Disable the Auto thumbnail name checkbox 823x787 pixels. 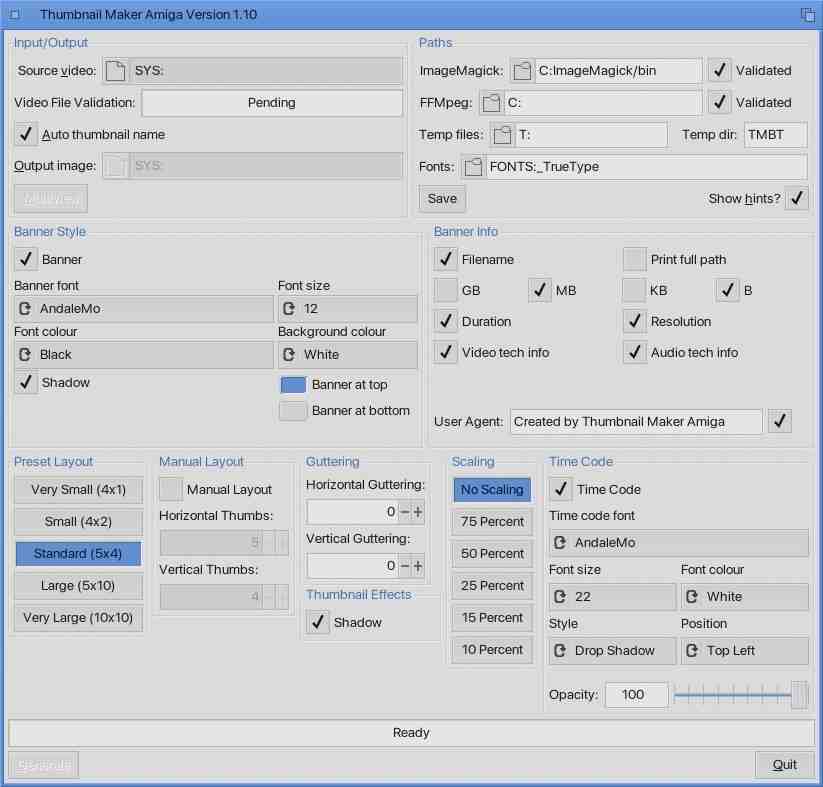tap(26, 135)
